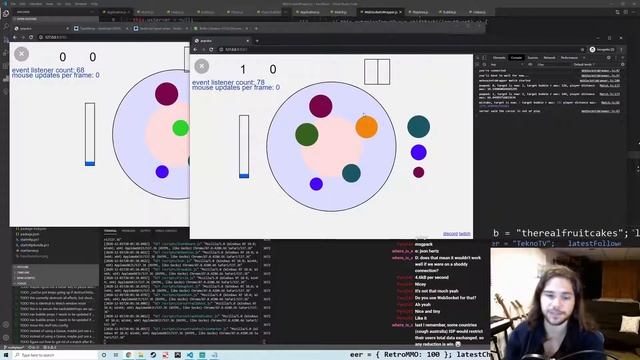This screenshot has height=360, width=640.
Task: Toggle the live expression eye icon in console
Action: 530,64
